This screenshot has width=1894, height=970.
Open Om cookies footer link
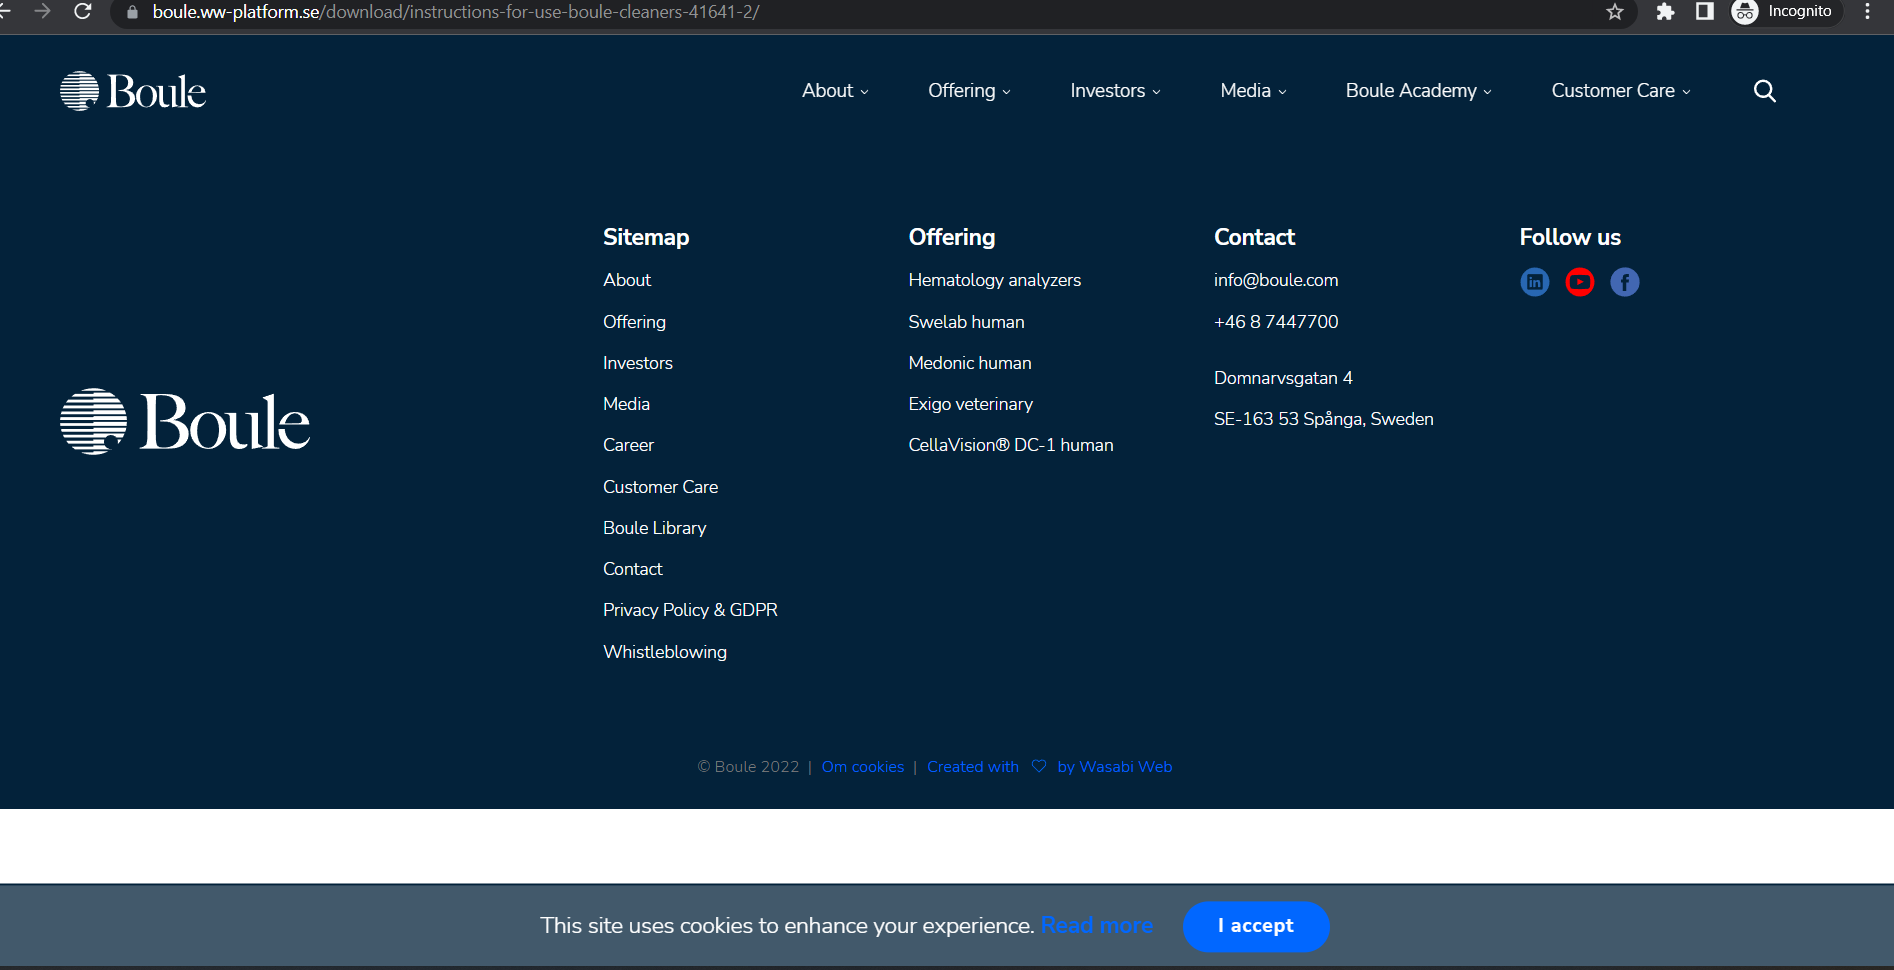pyautogui.click(x=862, y=767)
